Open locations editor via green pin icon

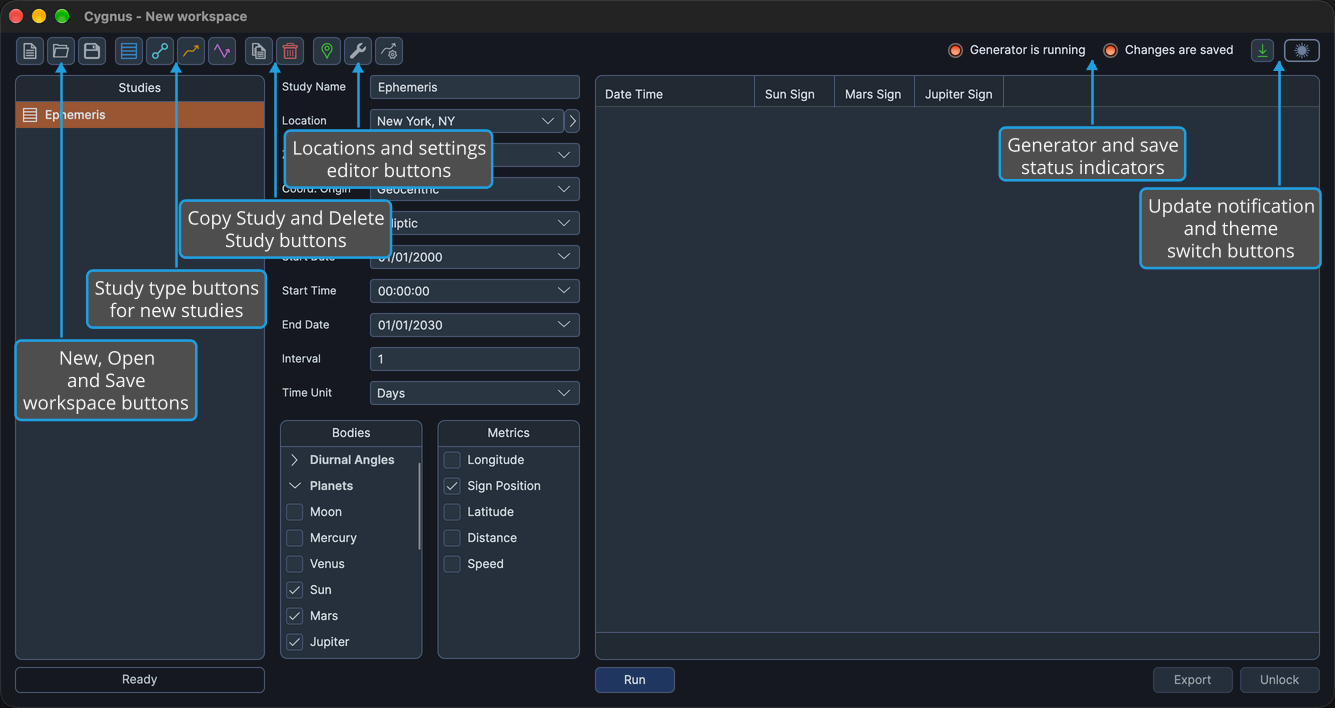[327, 51]
